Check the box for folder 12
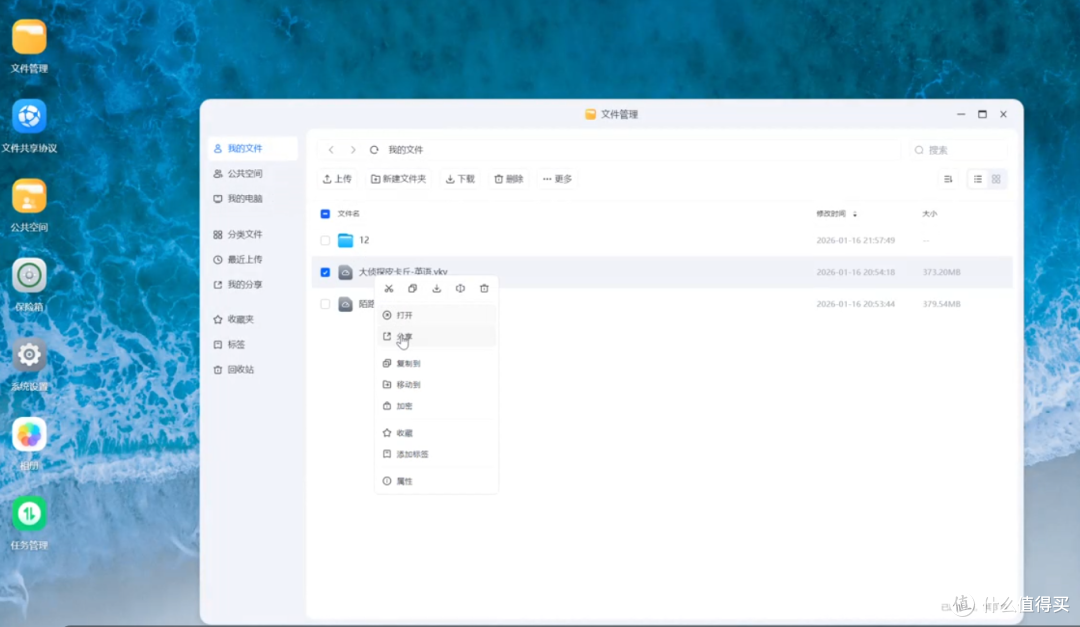 coord(325,240)
